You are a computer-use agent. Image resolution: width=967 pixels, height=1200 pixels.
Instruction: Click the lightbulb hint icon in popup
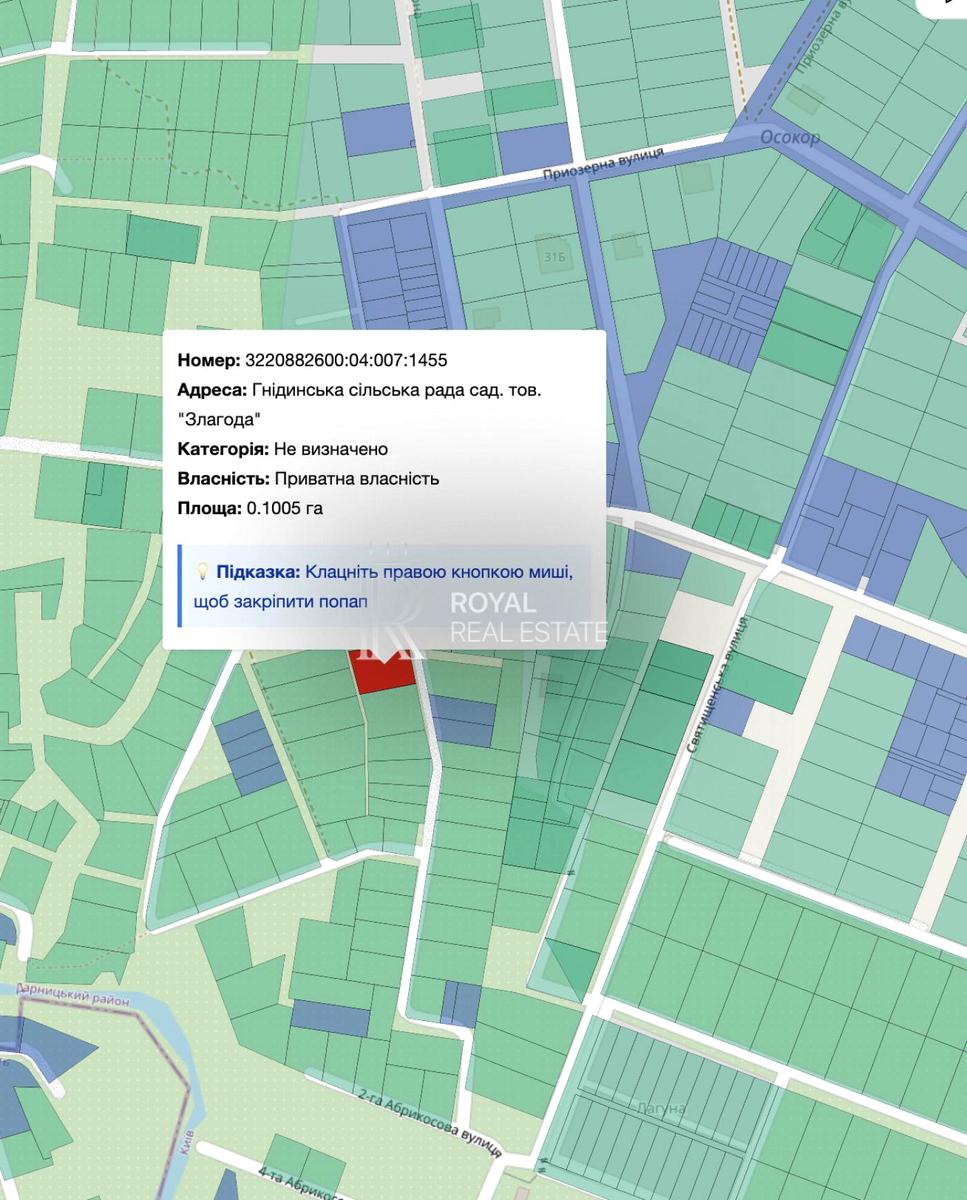(202, 572)
